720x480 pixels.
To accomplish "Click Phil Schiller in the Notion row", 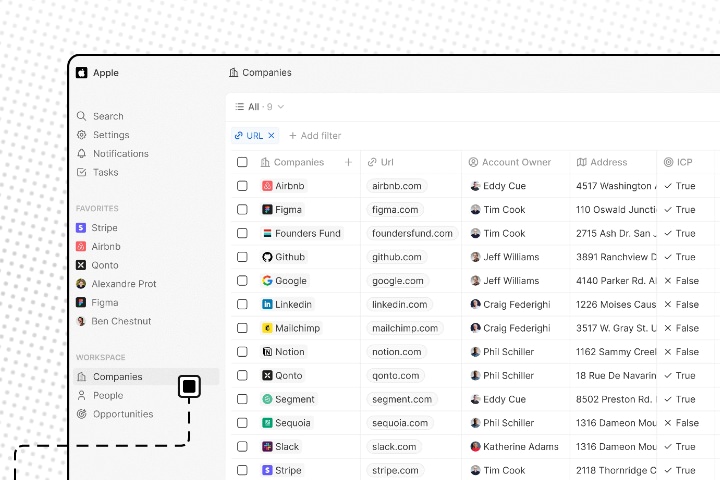I will pyautogui.click(x=502, y=352).
